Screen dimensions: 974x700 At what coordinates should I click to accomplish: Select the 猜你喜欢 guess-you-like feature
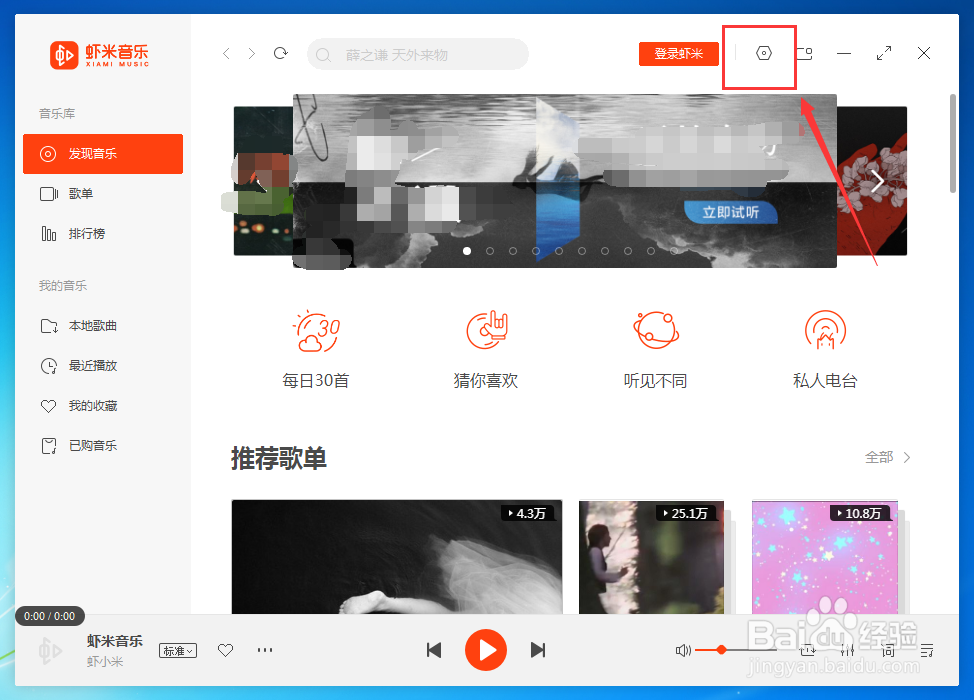(x=486, y=345)
